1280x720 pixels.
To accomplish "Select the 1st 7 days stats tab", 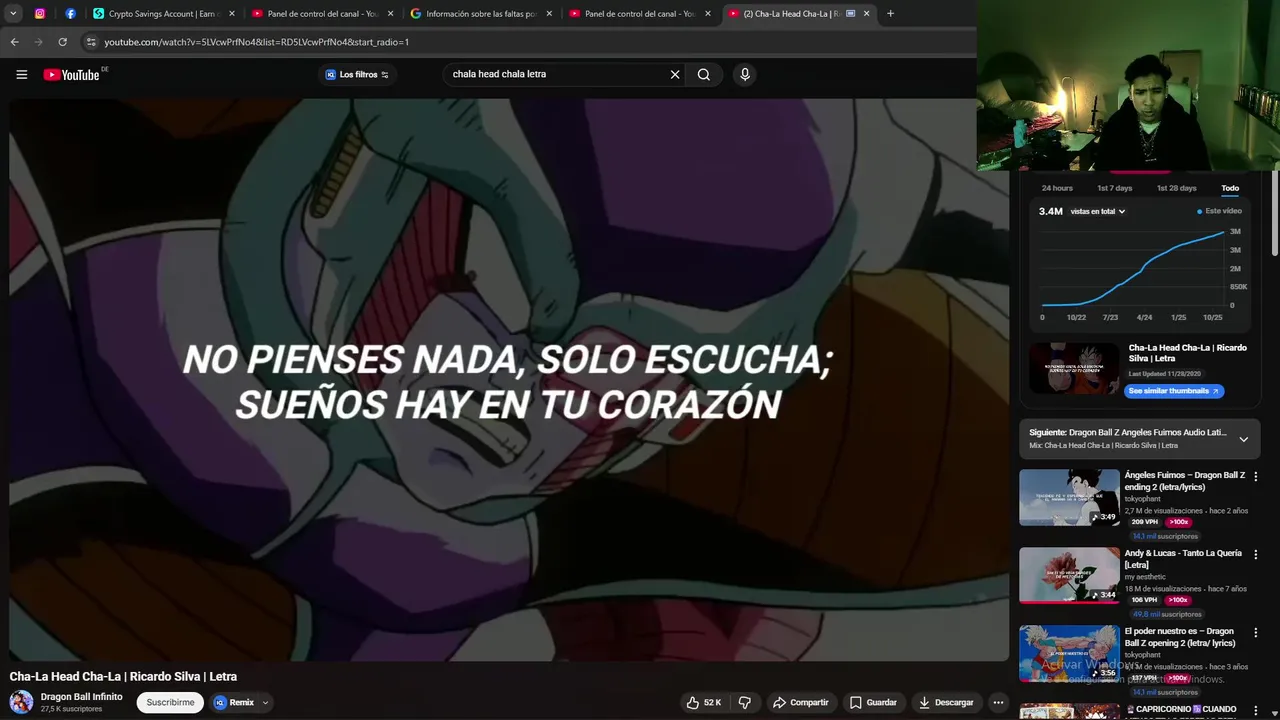I will point(1115,188).
